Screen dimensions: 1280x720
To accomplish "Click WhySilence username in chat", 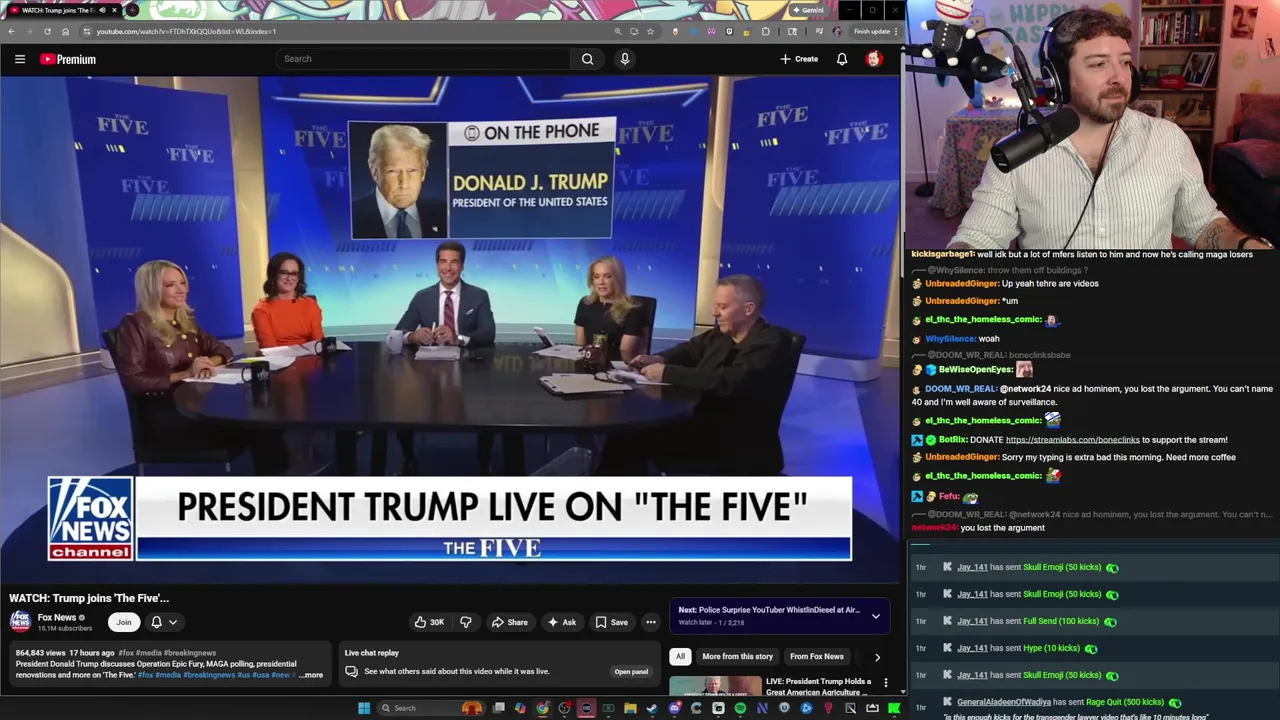I will [x=950, y=339].
